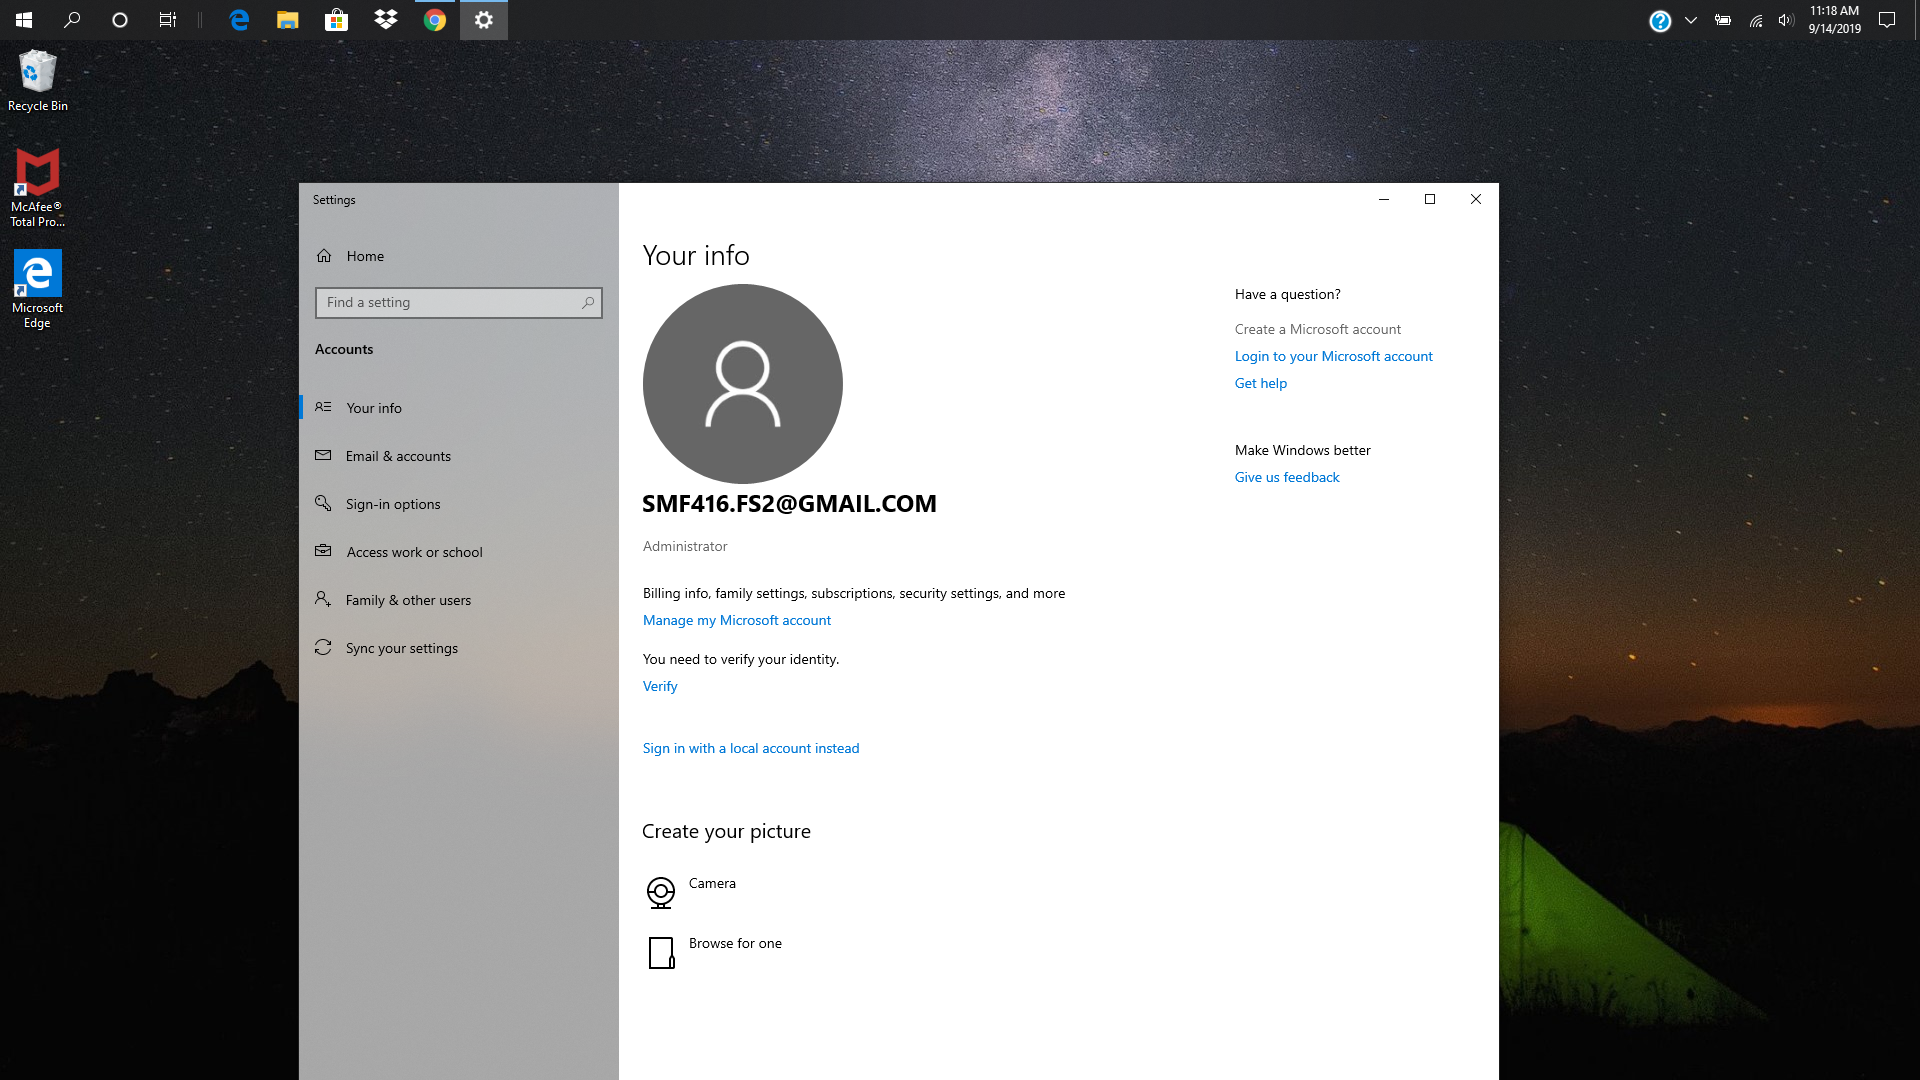Click the Browse for one file icon
1920x1080 pixels.
click(660, 952)
